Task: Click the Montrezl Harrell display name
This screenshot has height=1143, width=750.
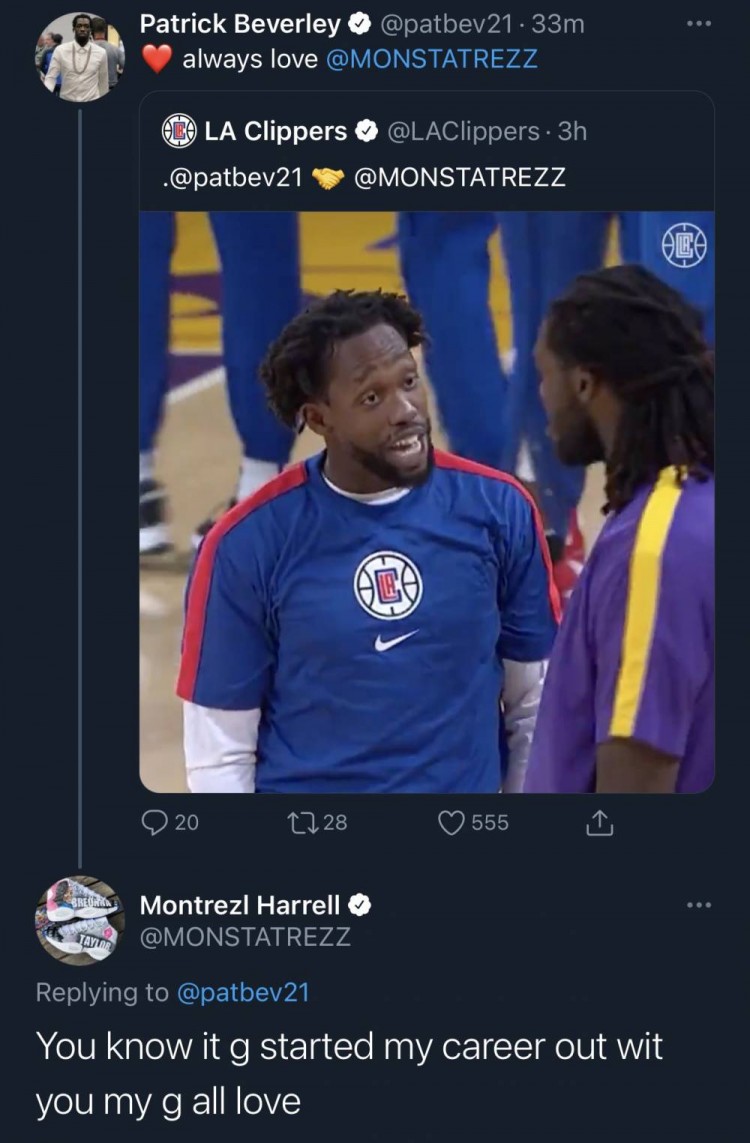Action: (240, 906)
